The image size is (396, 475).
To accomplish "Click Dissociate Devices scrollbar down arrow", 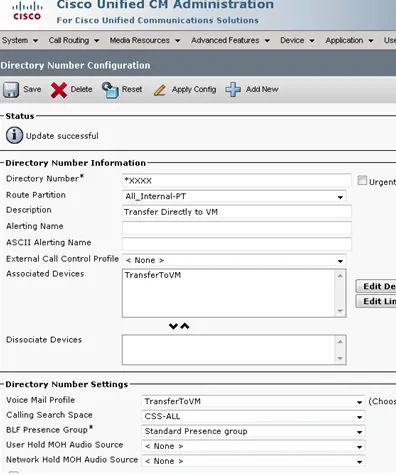I will (x=340, y=358).
